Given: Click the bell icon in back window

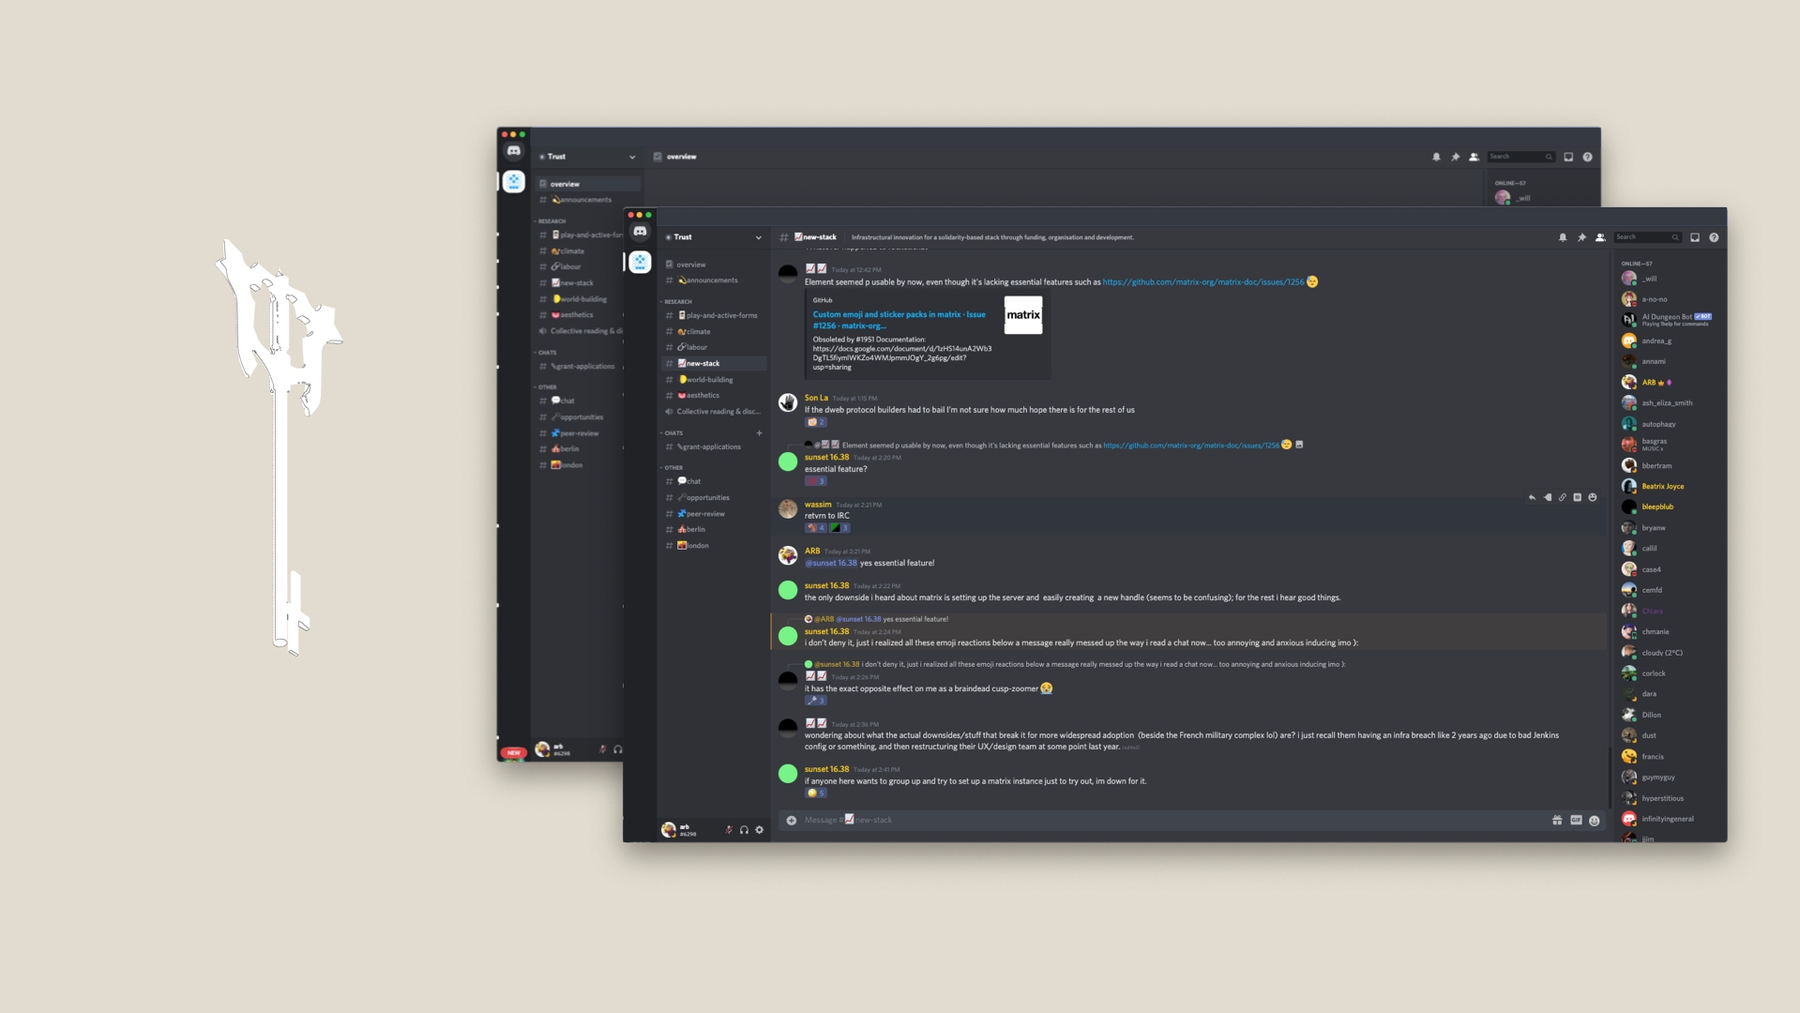Looking at the screenshot, I should coord(1437,157).
